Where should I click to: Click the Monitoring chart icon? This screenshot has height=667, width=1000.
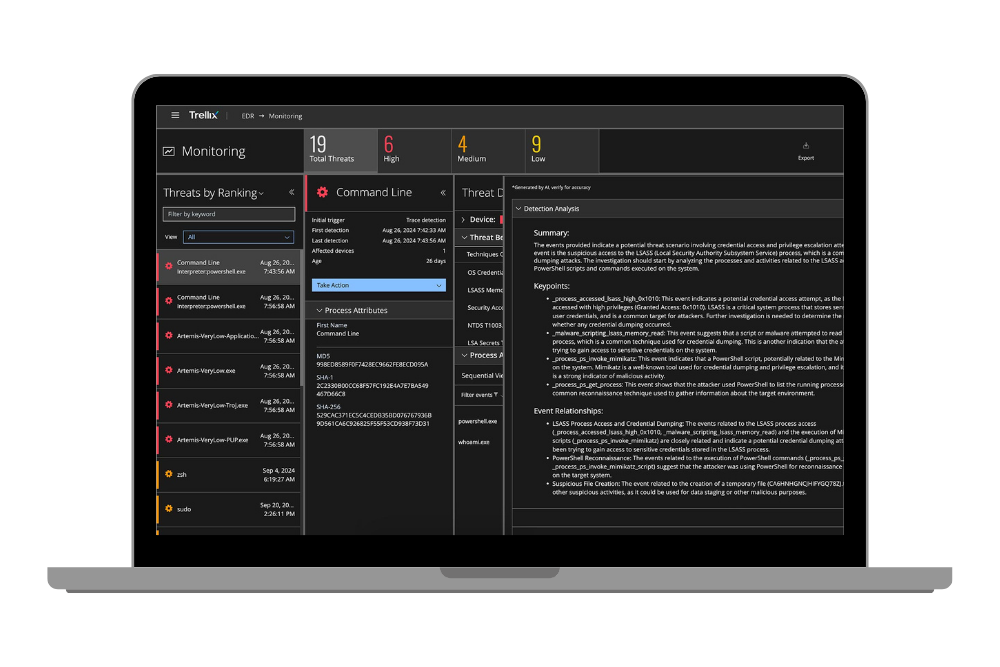coord(169,151)
